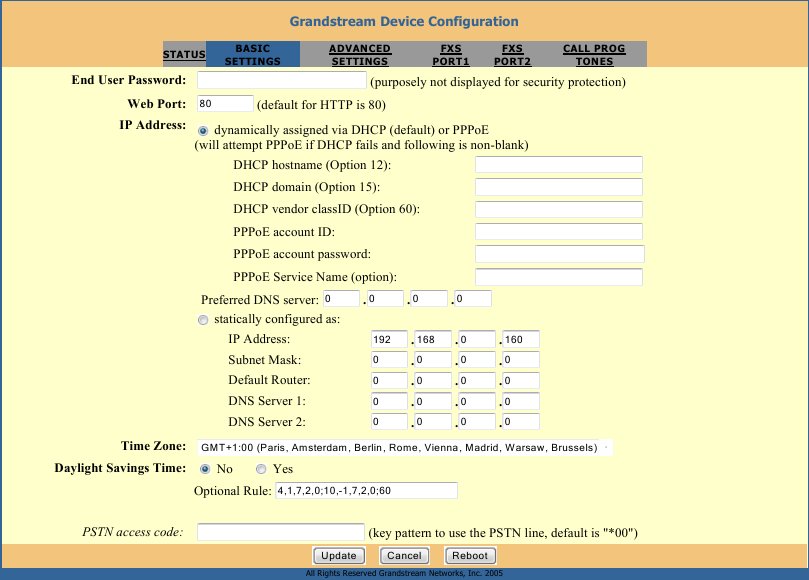Screen dimensions: 809x580
Task: Click static IP Address octet showing 168
Action: point(433,339)
